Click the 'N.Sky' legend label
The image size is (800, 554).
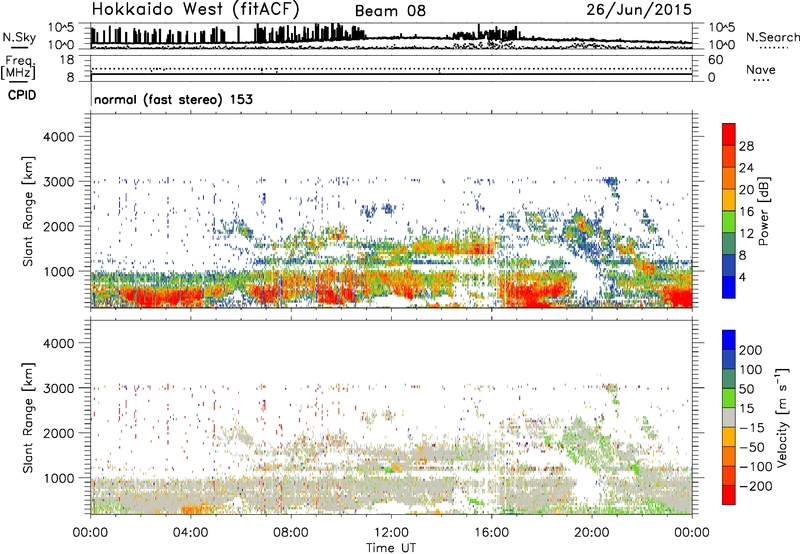(x=19, y=37)
